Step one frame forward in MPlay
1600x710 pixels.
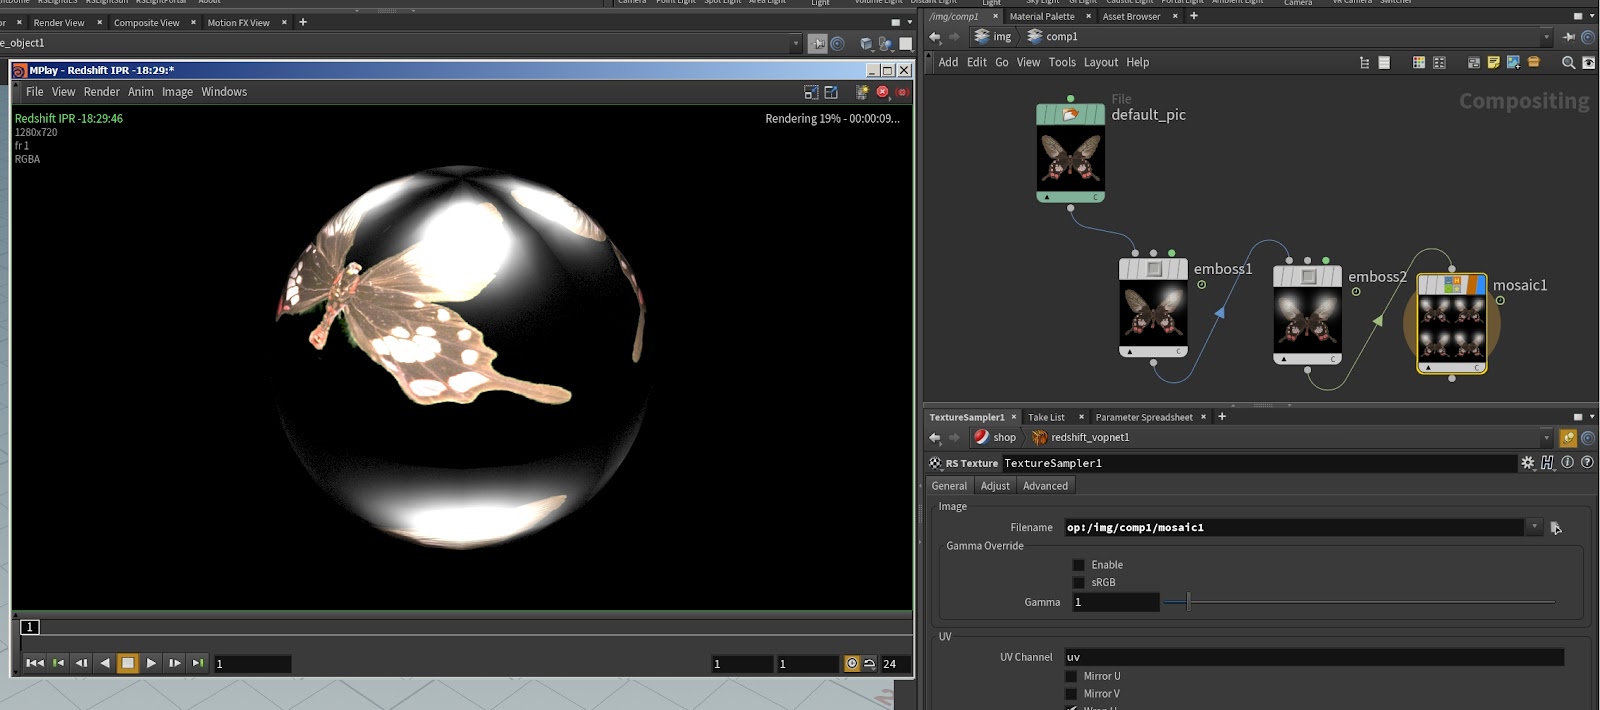175,663
